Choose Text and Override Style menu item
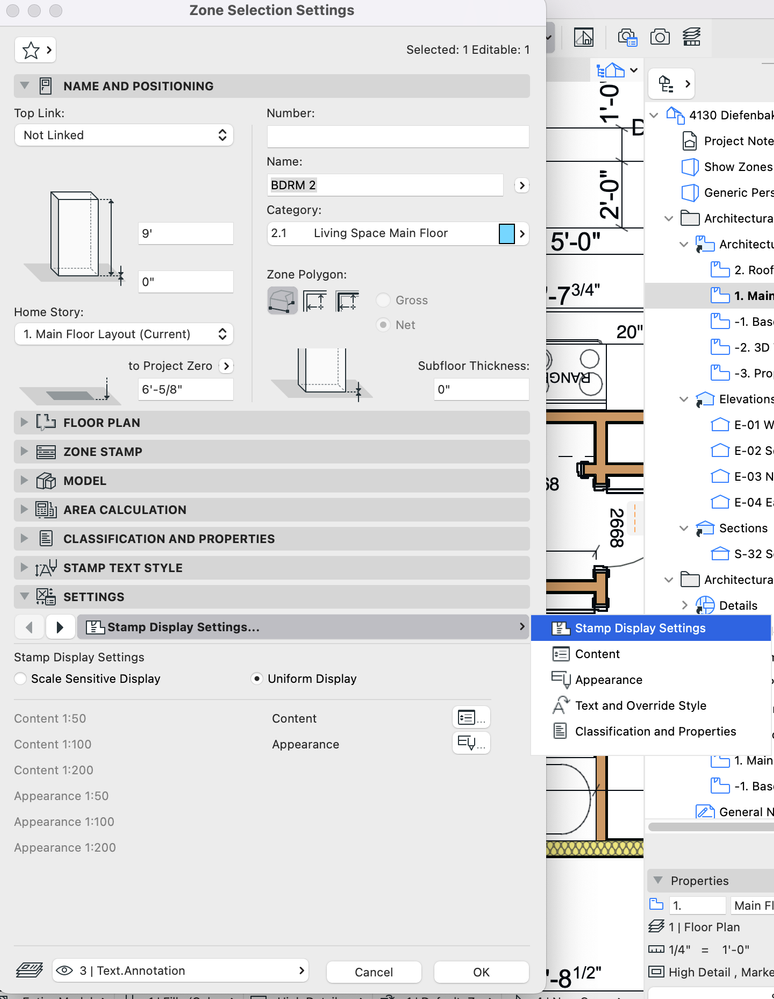 (650, 705)
